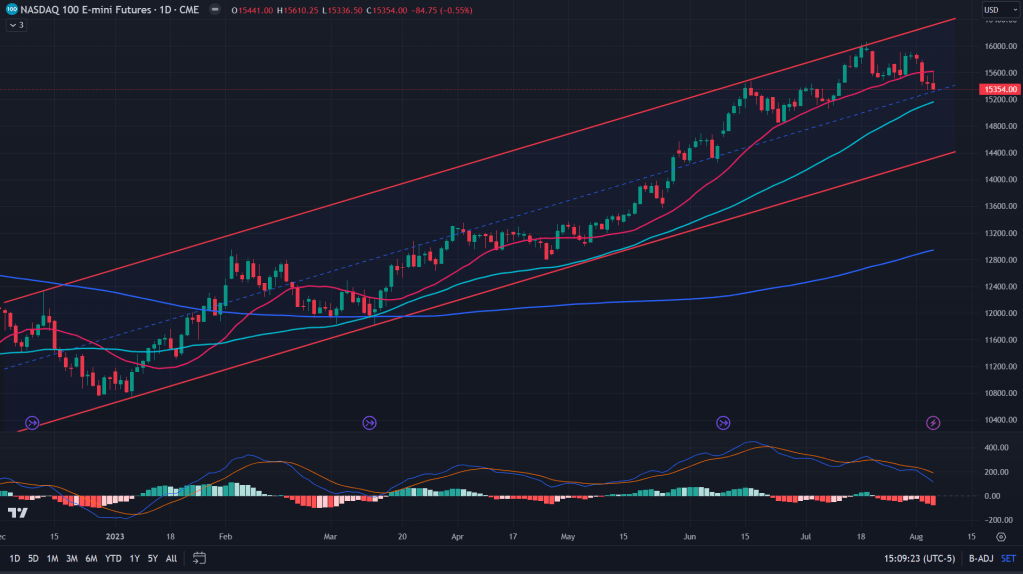This screenshot has width=1023, height=574.
Task: Select the 1M time range
Action: [52, 558]
